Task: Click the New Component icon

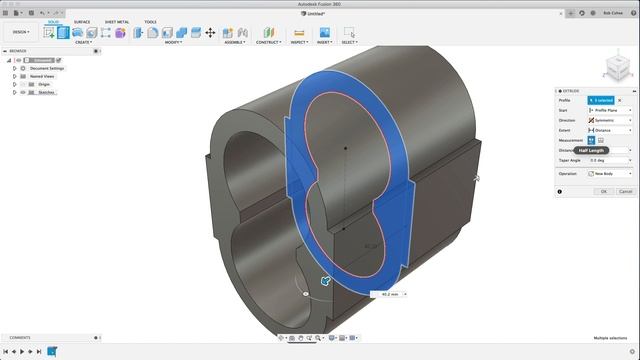Action: (228, 33)
